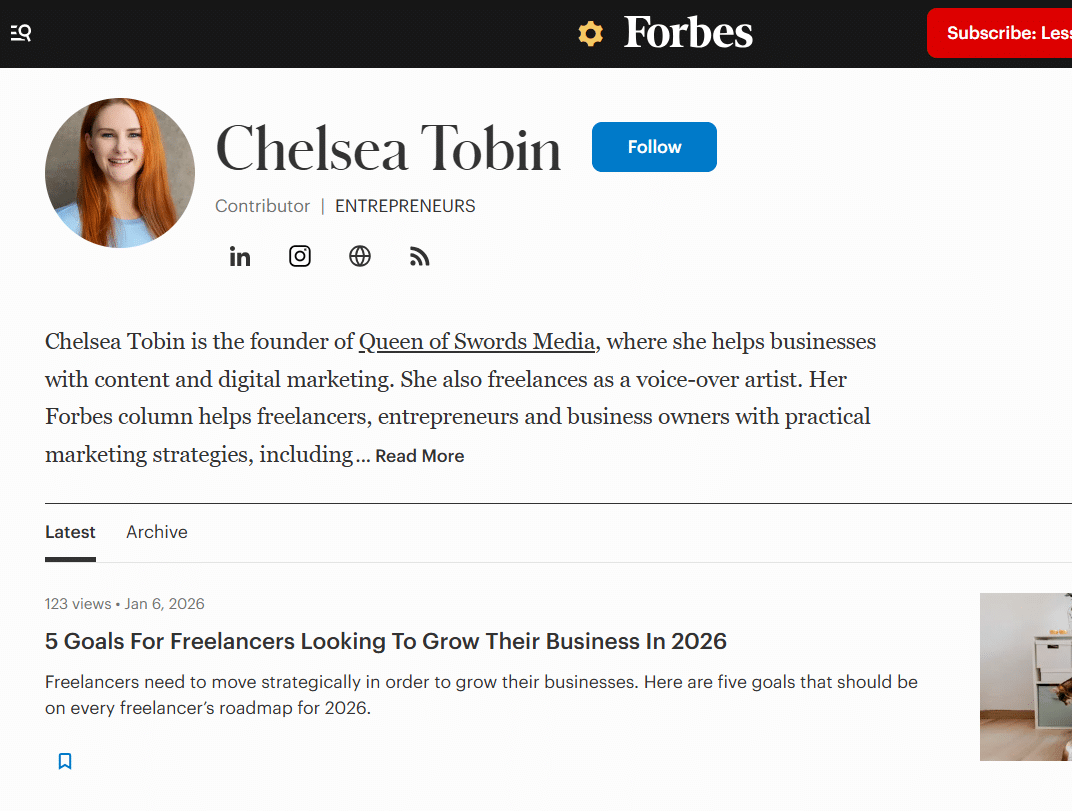Screen dimensions: 1072x811
Task: Open Chelsea Tobin's profile photo
Action: 120,173
